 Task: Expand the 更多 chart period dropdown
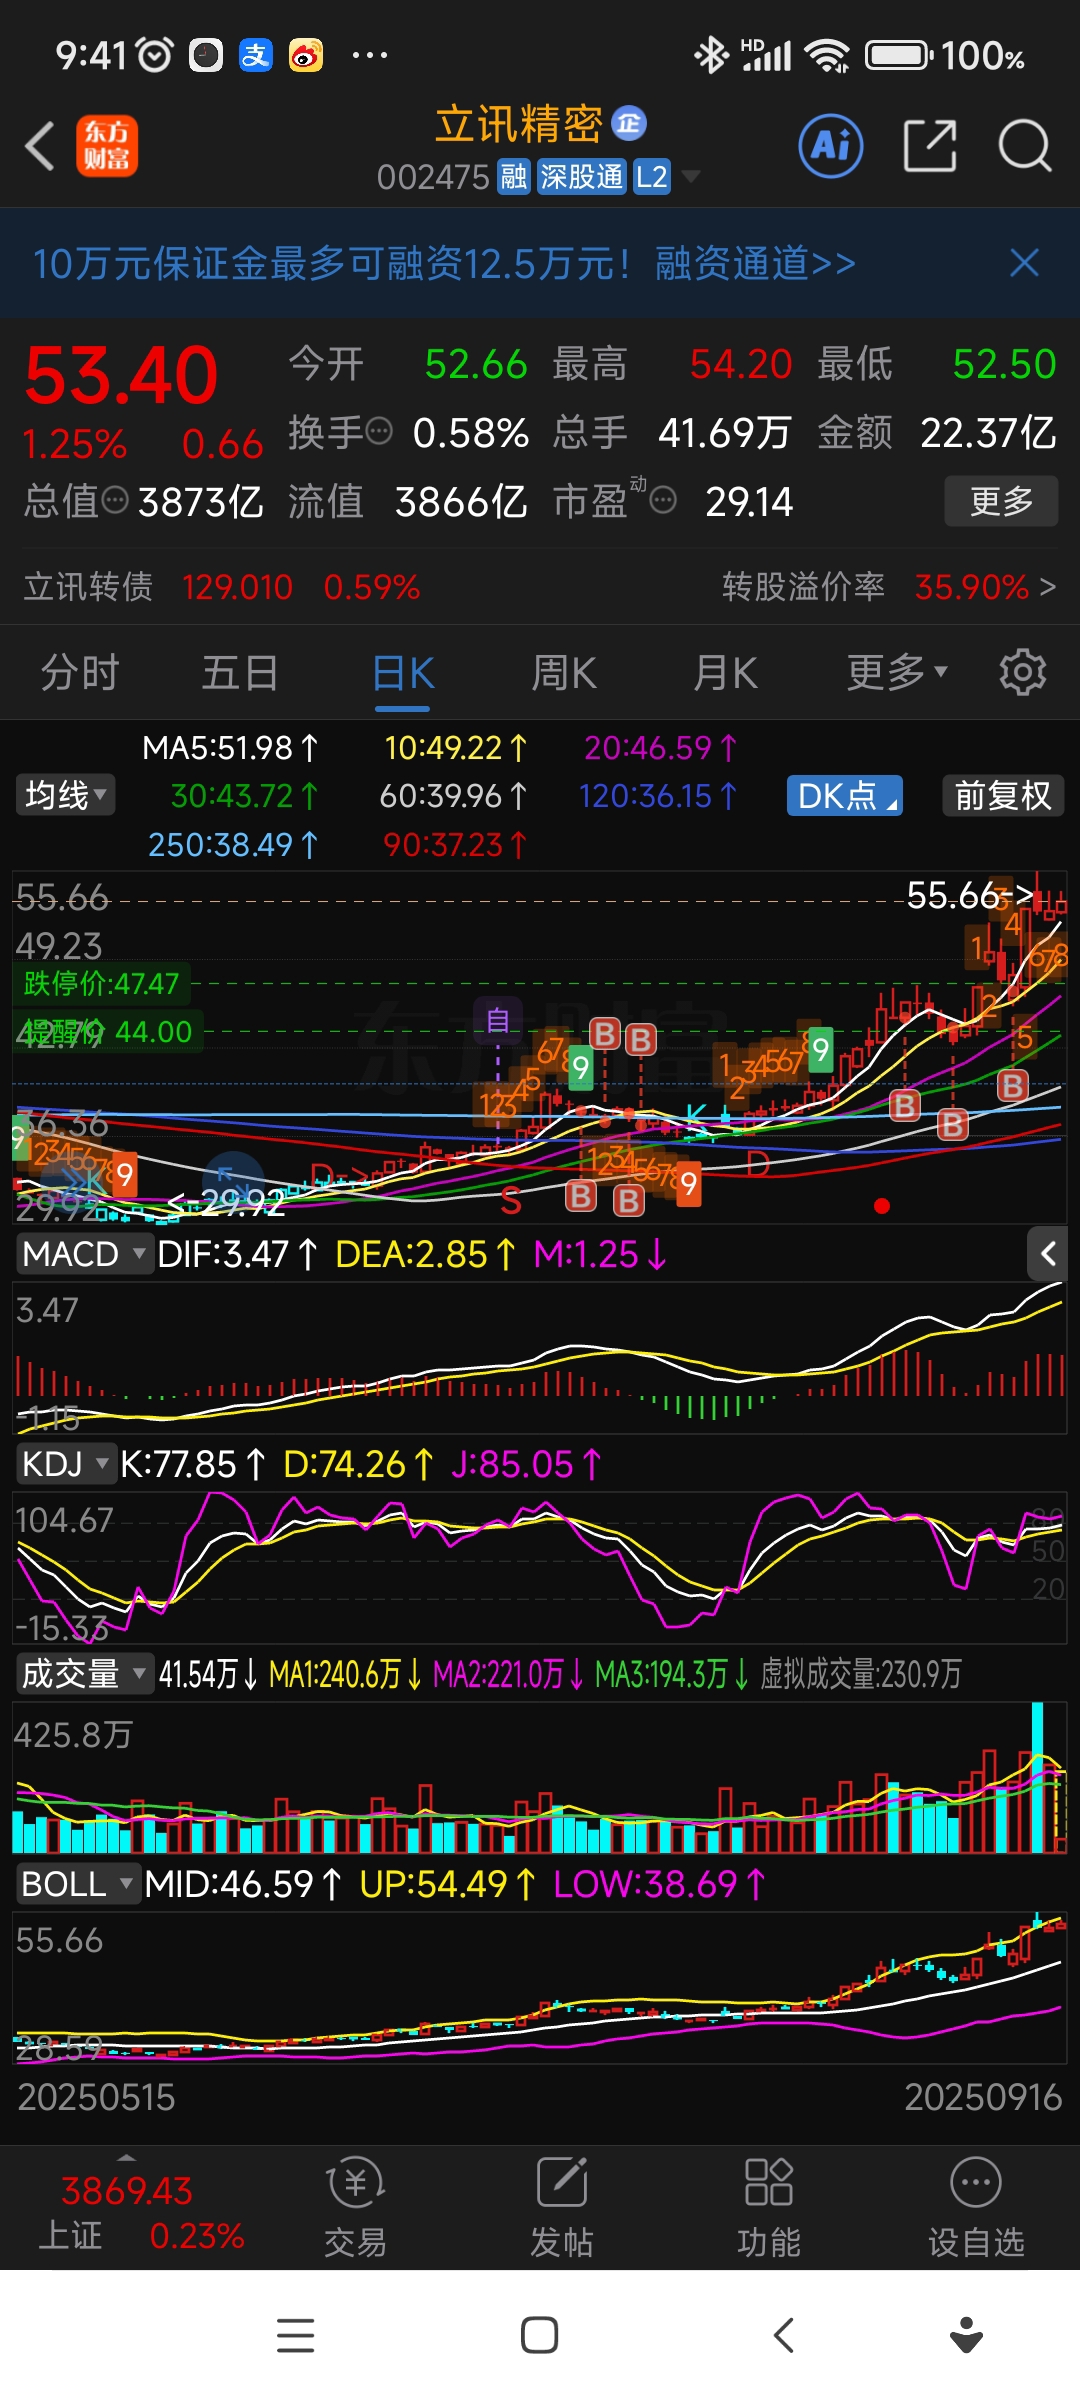(897, 672)
